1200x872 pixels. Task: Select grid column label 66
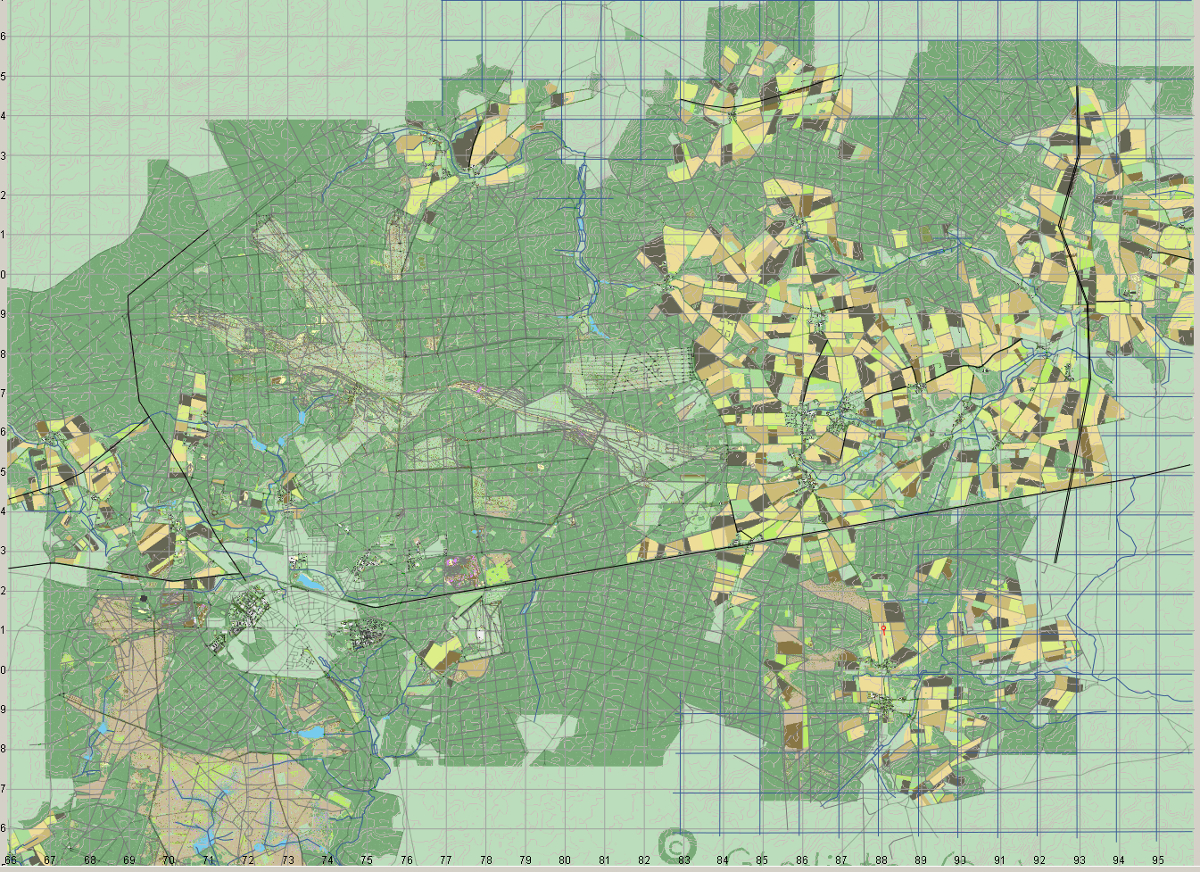tap(11, 860)
